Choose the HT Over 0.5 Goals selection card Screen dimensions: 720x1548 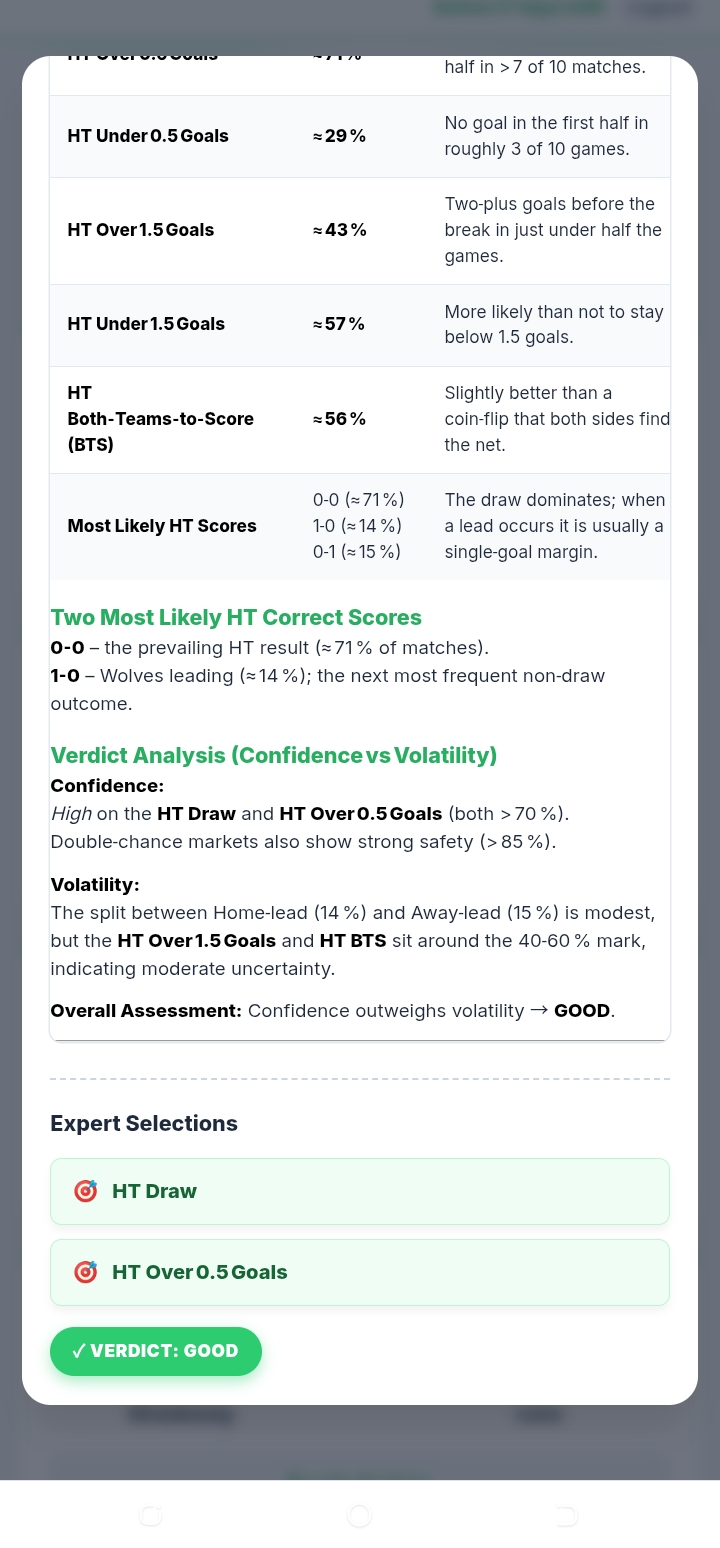pos(360,1272)
